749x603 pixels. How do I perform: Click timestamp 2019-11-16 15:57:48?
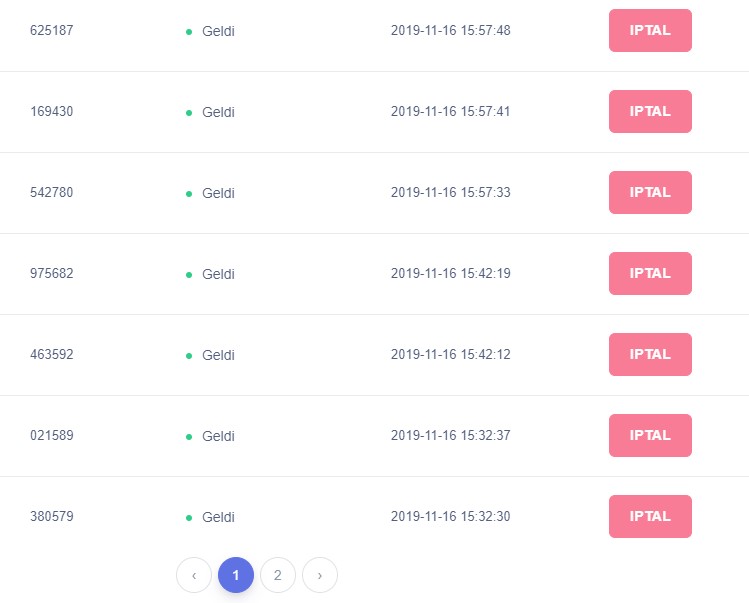click(450, 30)
